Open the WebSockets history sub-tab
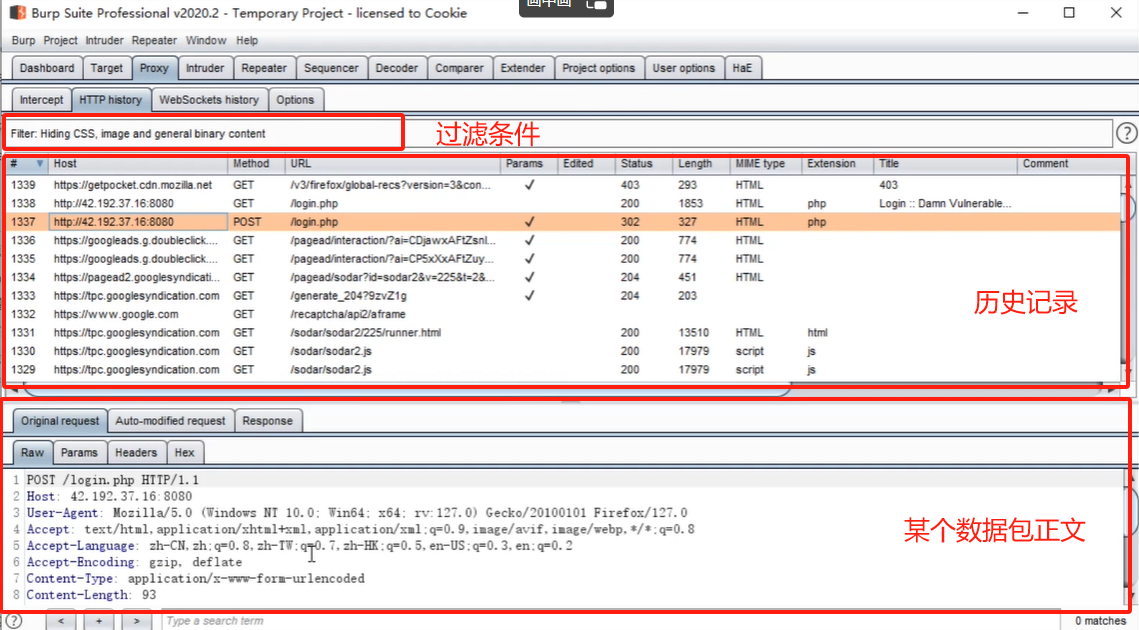This screenshot has width=1139, height=630. (209, 100)
